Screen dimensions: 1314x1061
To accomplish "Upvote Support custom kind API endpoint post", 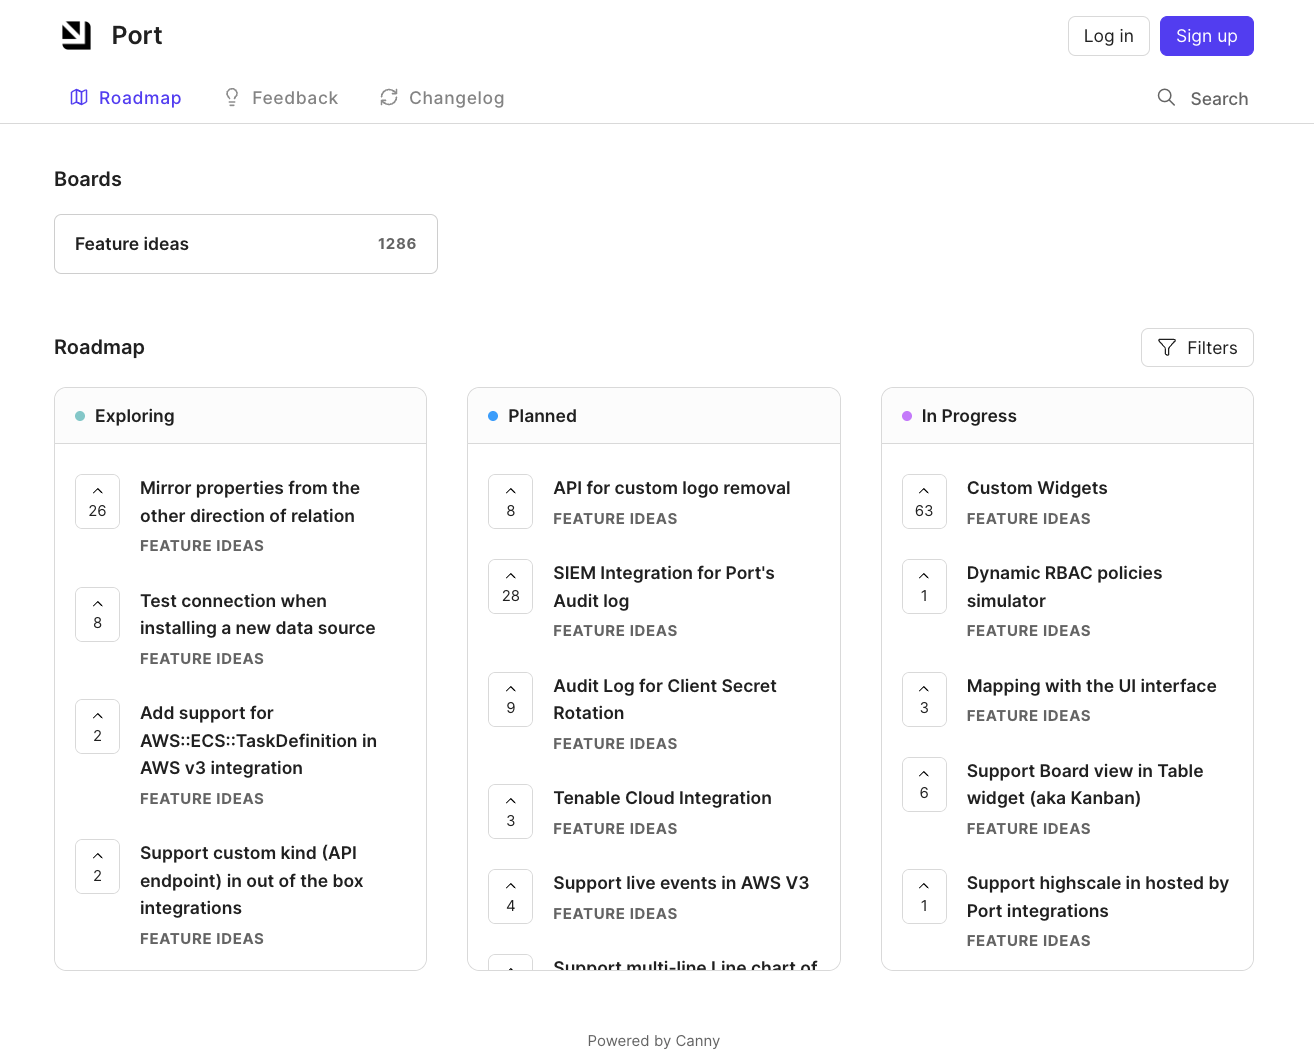I will 97,866.
